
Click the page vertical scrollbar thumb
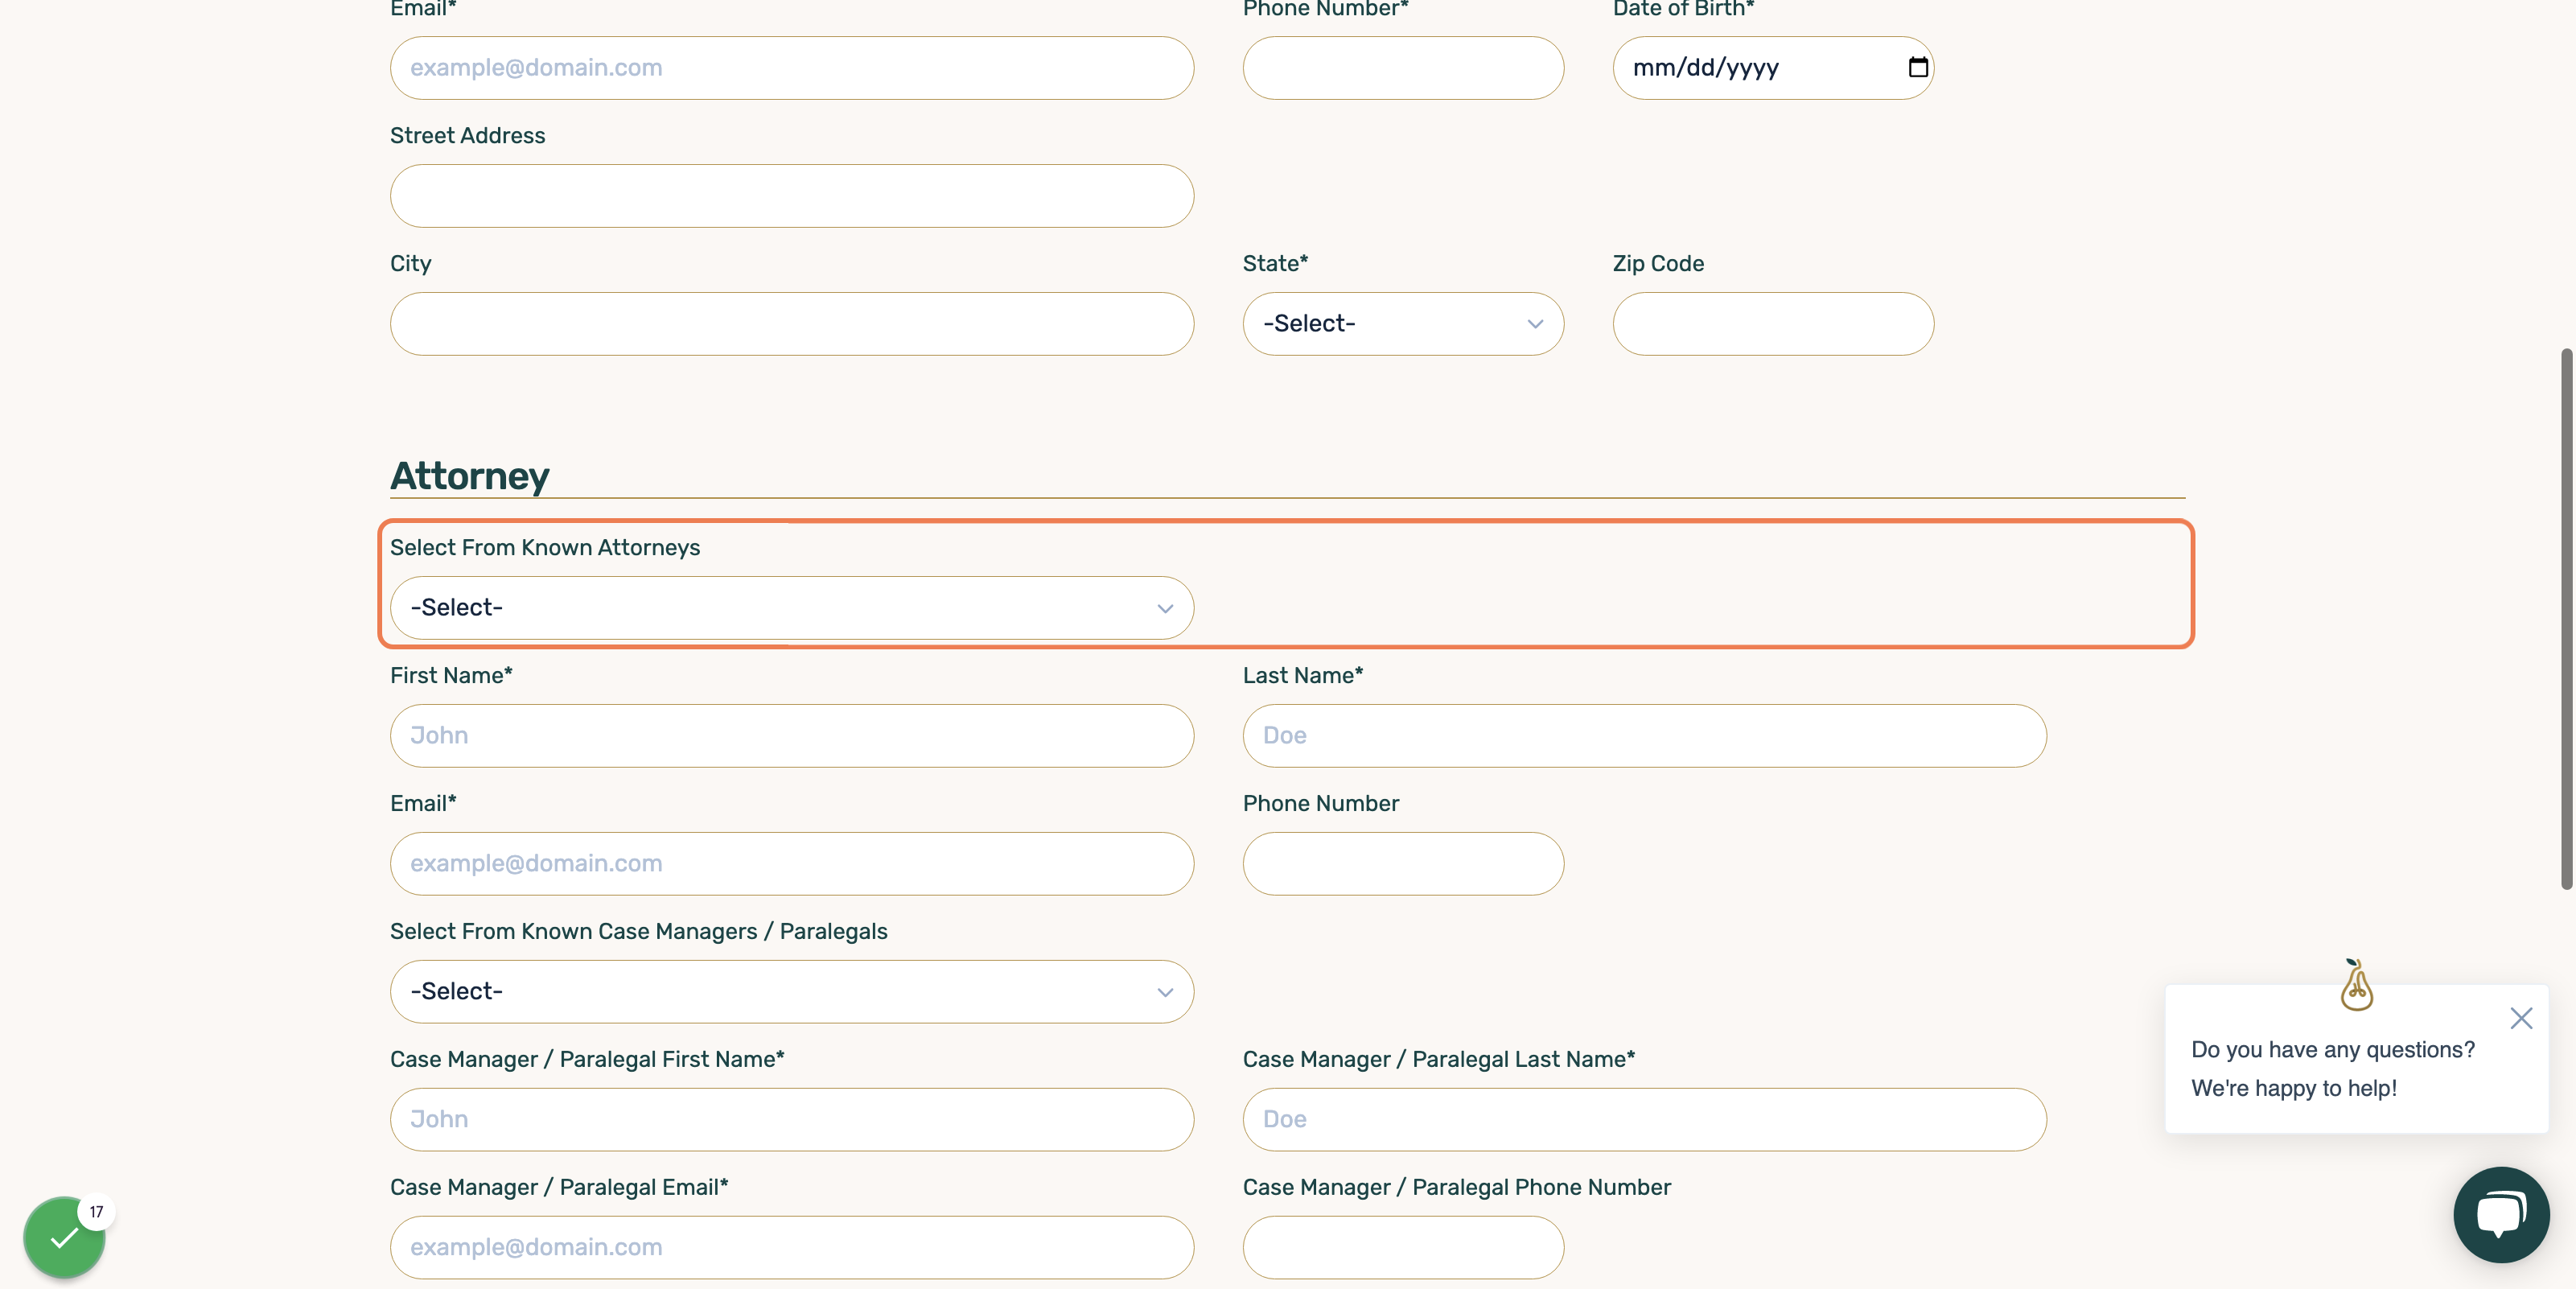(x=2566, y=618)
